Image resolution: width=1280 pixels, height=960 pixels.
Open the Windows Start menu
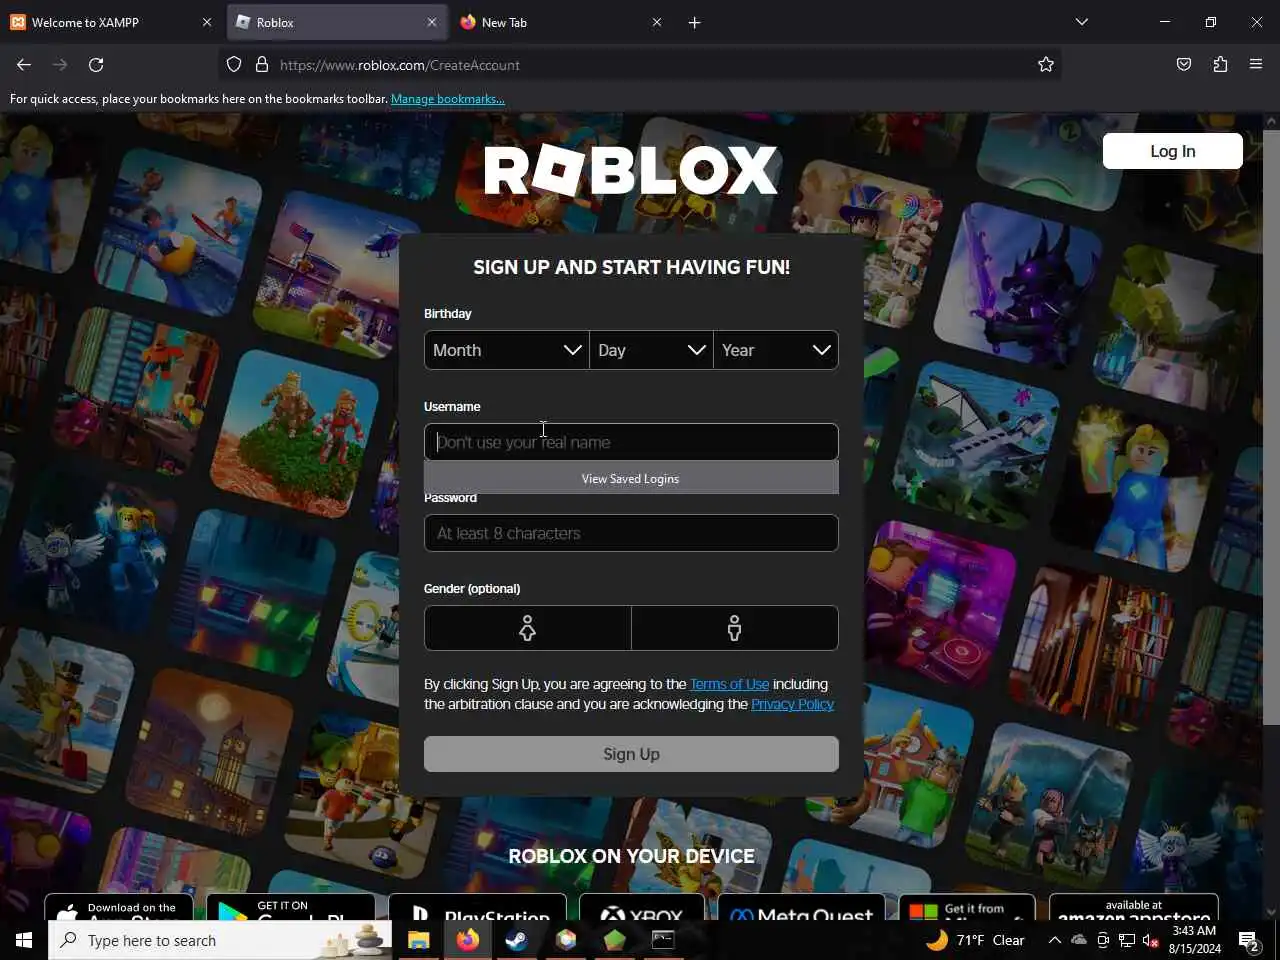pos(24,940)
